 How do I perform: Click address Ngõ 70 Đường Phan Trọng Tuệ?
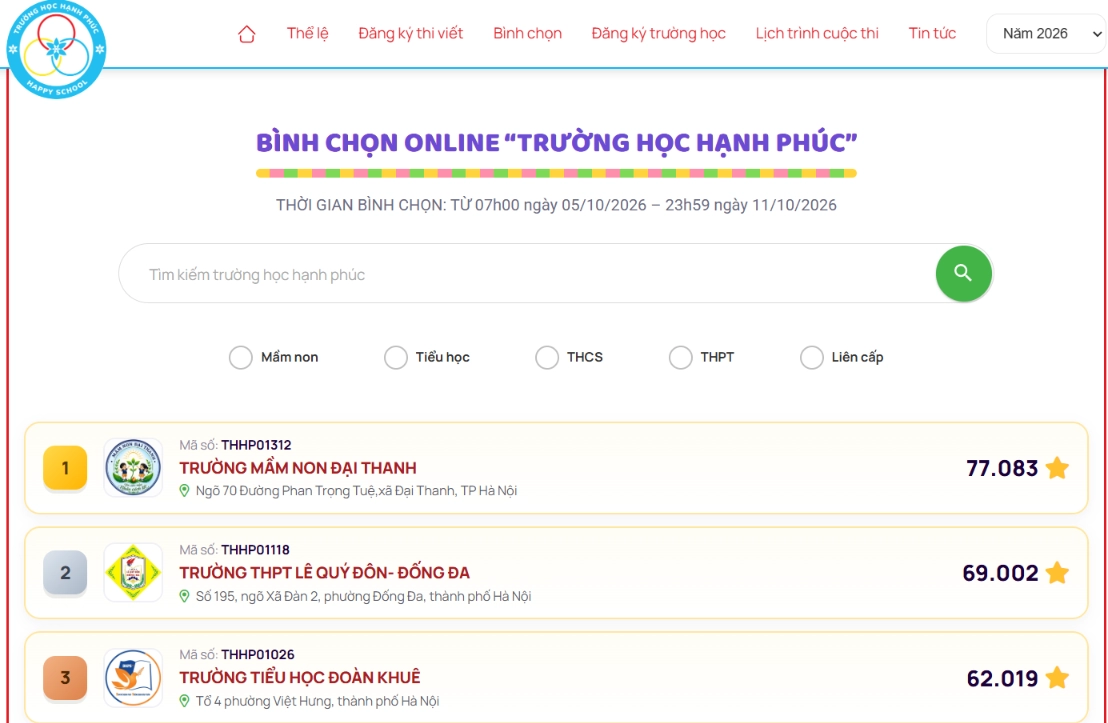point(356,490)
